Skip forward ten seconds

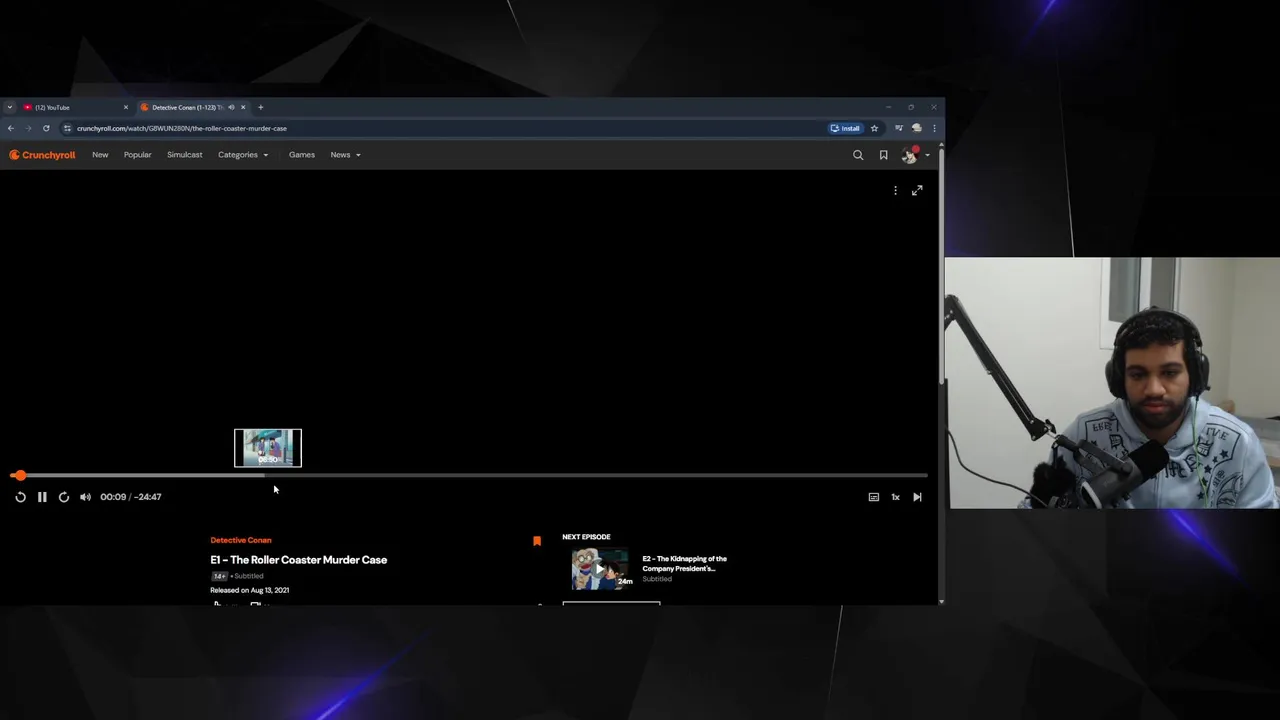64,497
